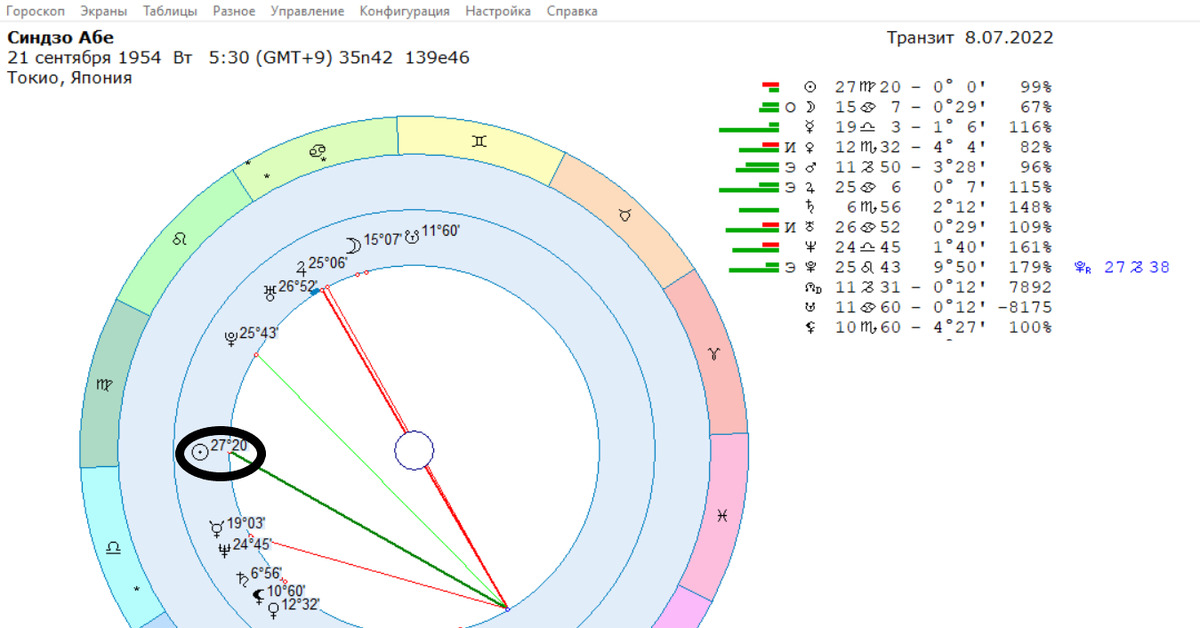This screenshot has height=628, width=1200.
Task: Click the 15°07' degree label beside the Moon
Action: 382,240
